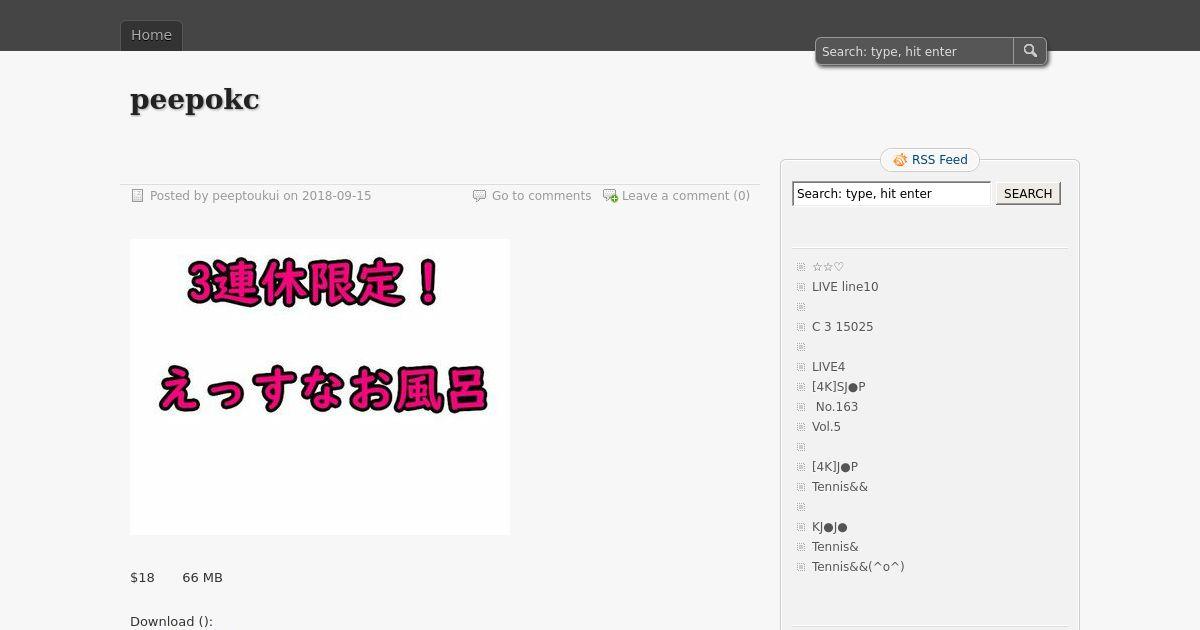Click the top bar magnifier search icon

1030,51
